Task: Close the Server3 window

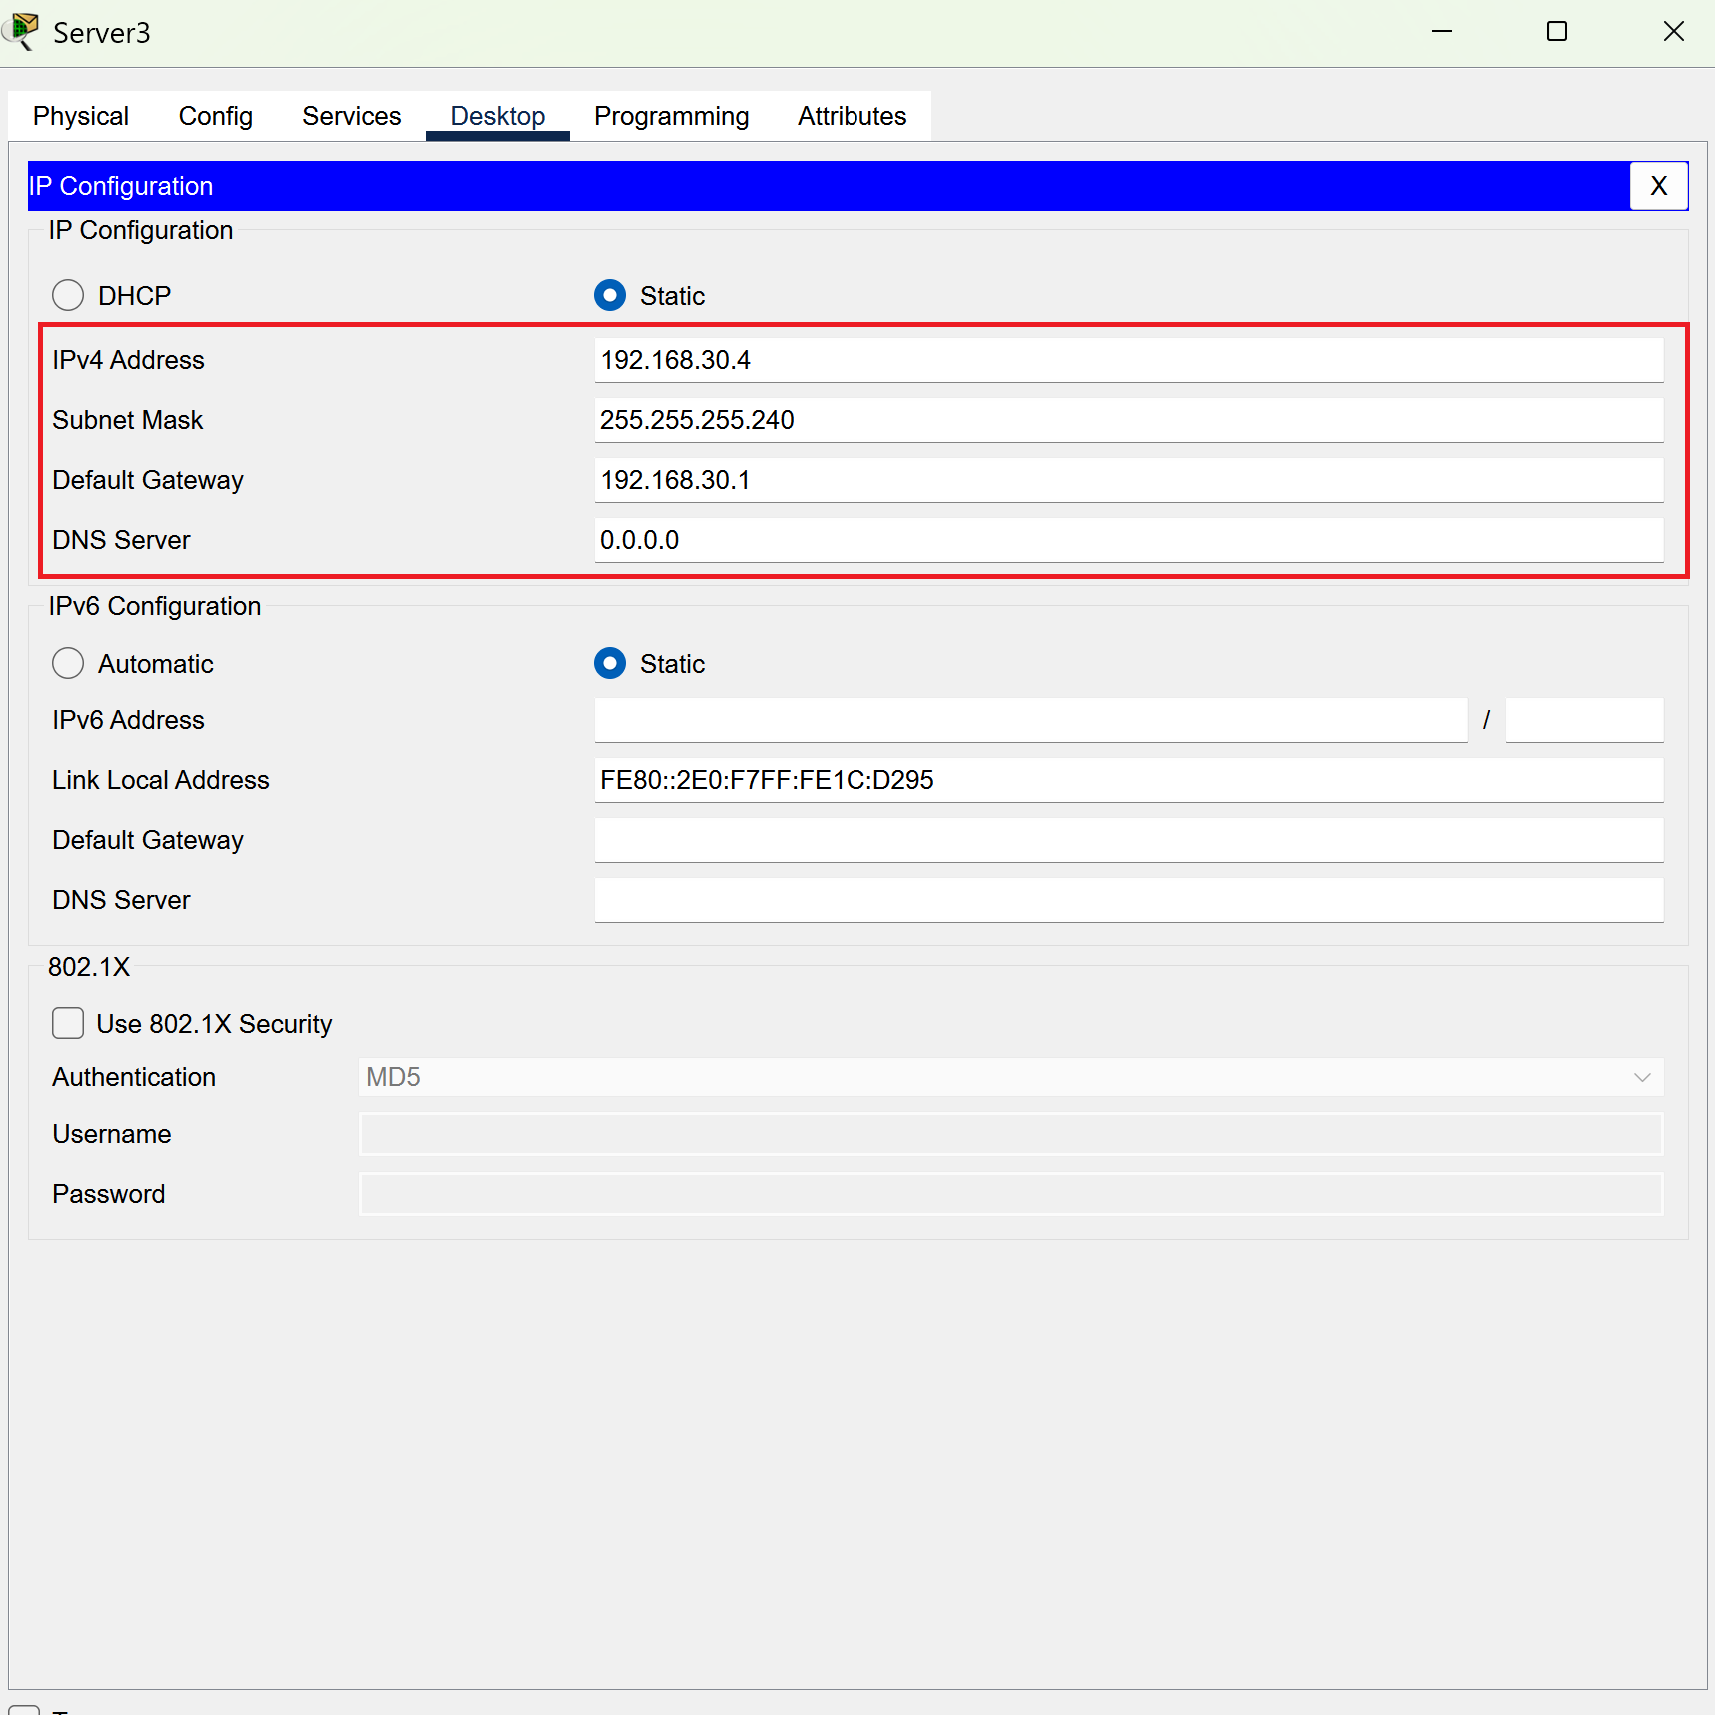Action: 1673,32
